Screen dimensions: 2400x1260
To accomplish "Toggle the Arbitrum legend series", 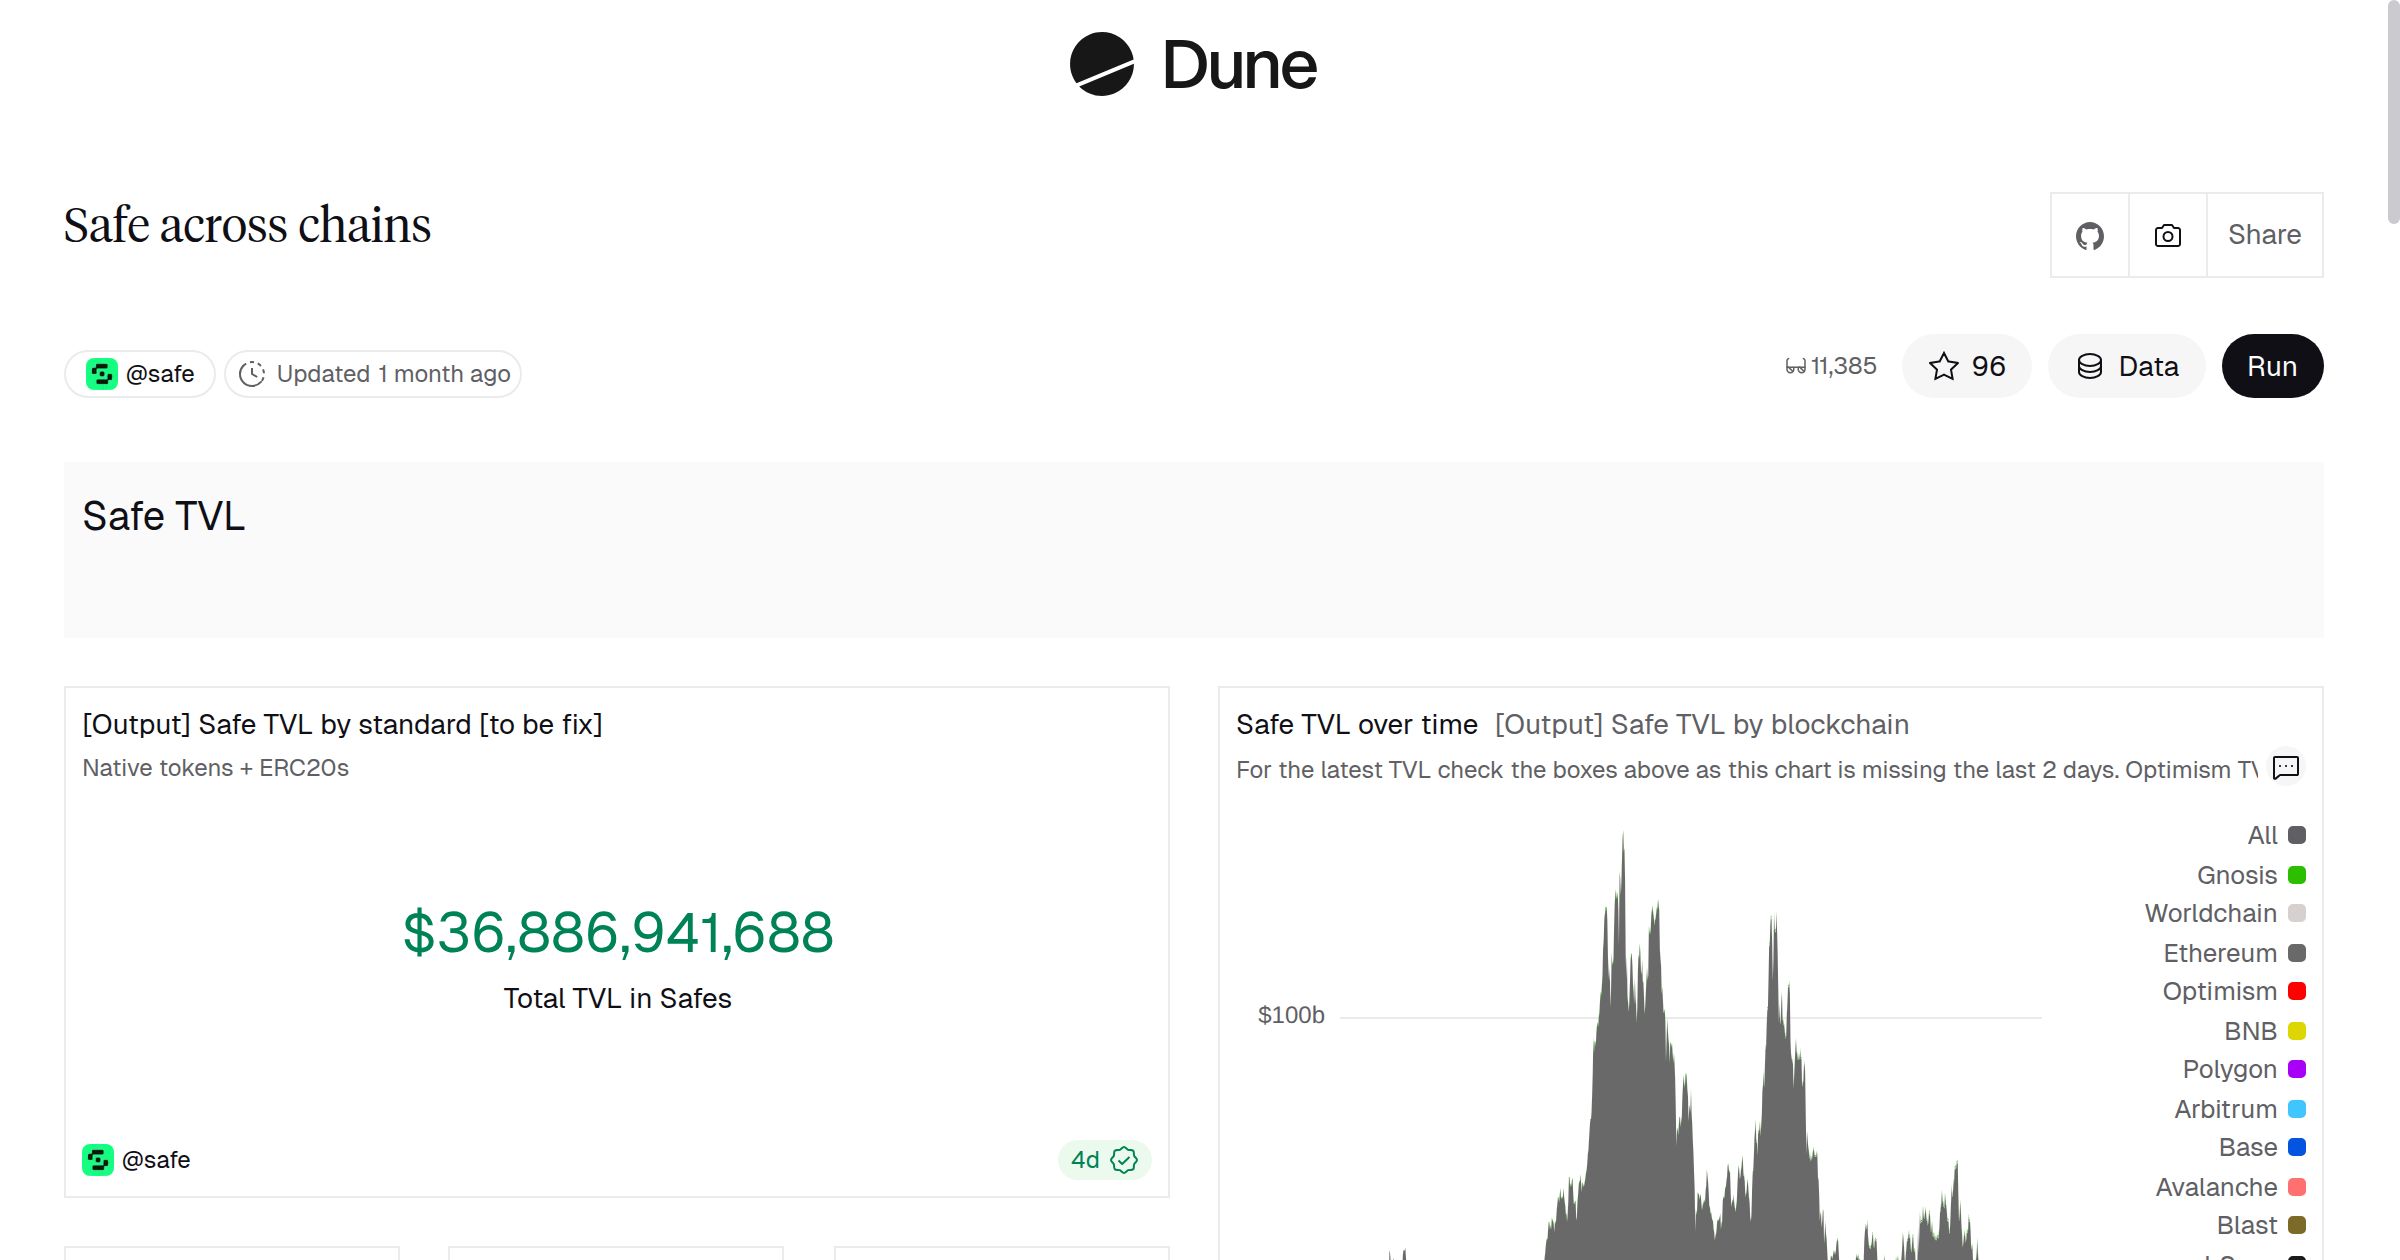I will pos(2225,1109).
